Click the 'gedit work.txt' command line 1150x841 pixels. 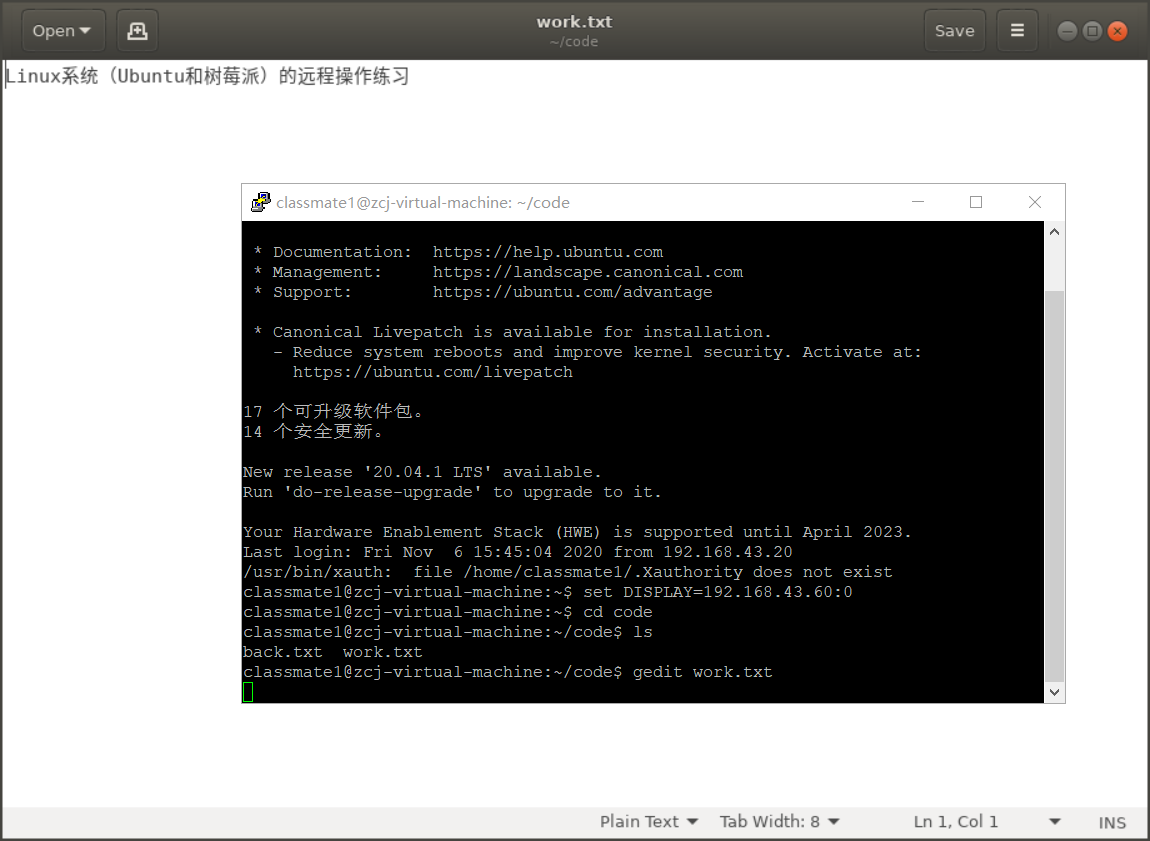pyautogui.click(x=508, y=672)
